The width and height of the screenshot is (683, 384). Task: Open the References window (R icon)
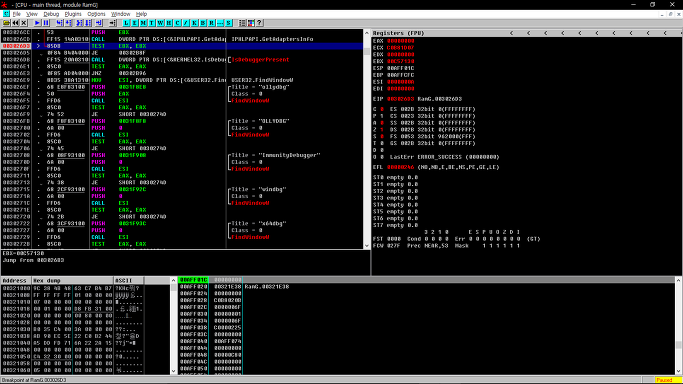212,23
